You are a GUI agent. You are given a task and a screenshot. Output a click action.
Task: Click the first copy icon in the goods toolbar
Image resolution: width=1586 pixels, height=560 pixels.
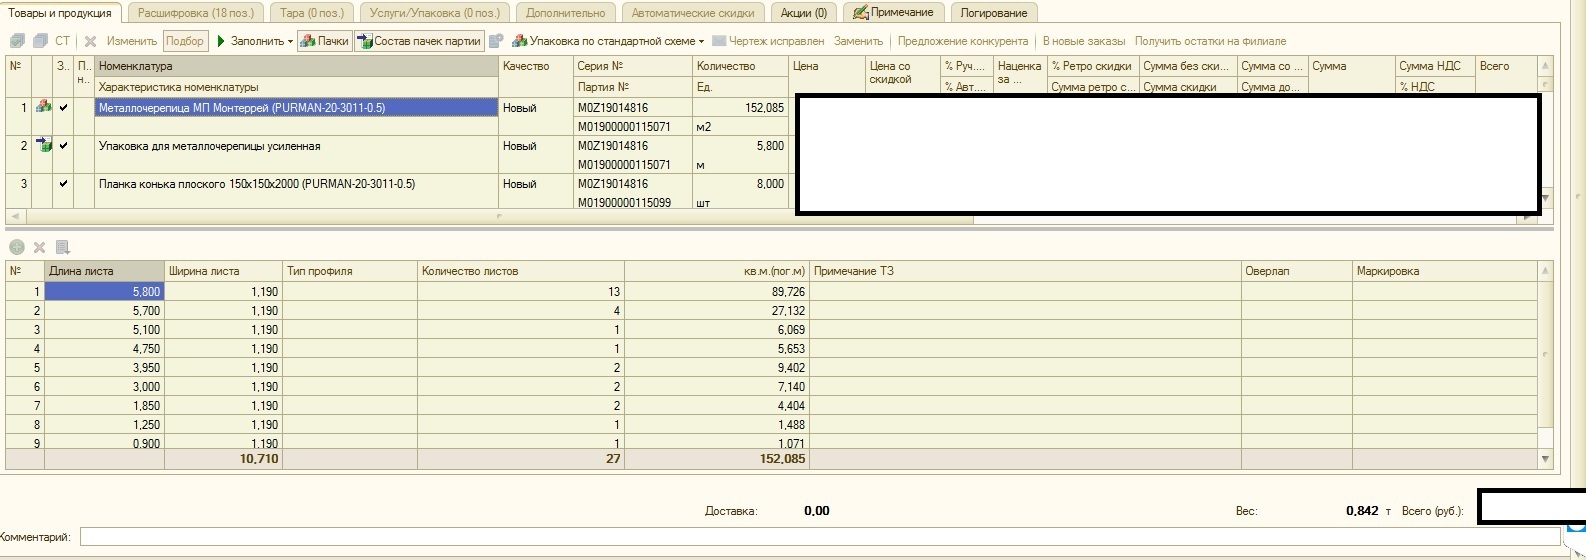(x=17, y=41)
